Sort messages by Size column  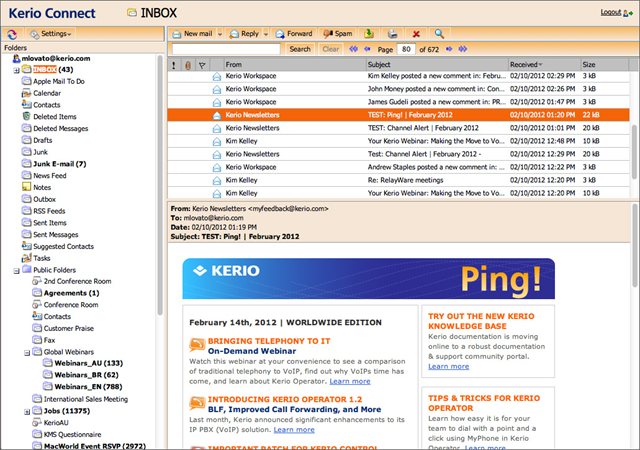[x=604, y=65]
